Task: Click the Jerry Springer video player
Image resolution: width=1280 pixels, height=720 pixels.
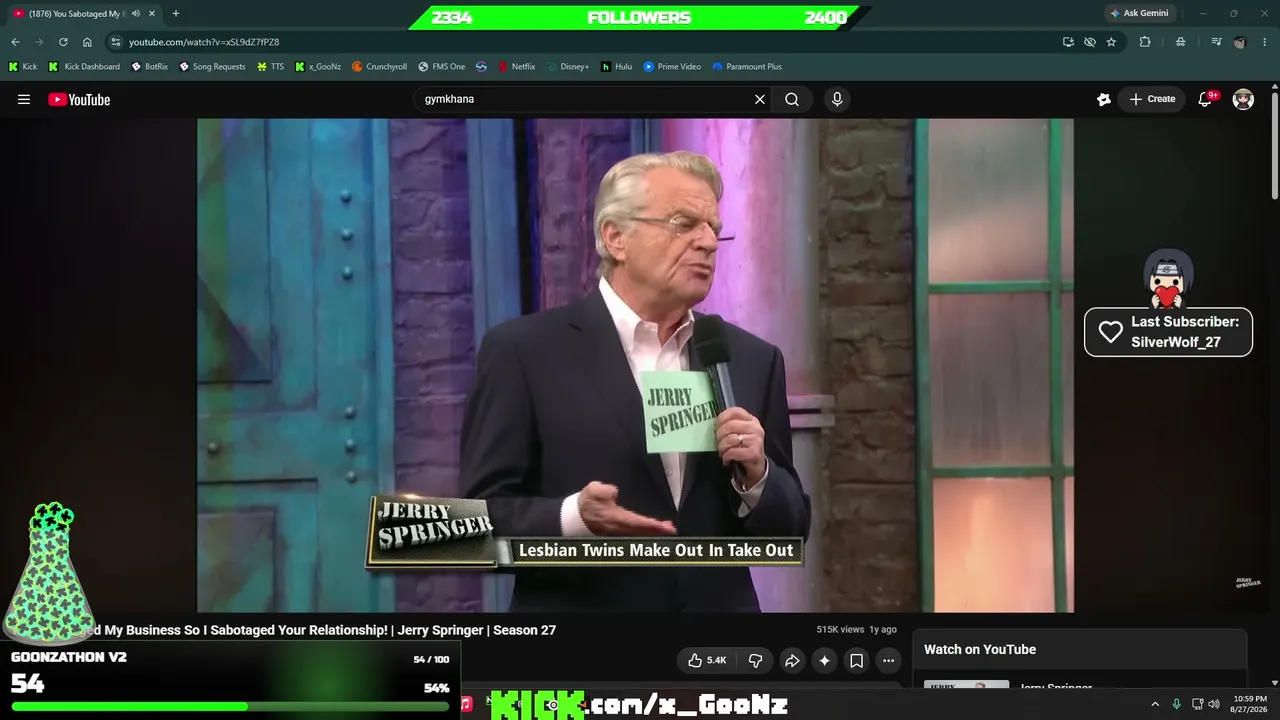Action: (x=635, y=365)
